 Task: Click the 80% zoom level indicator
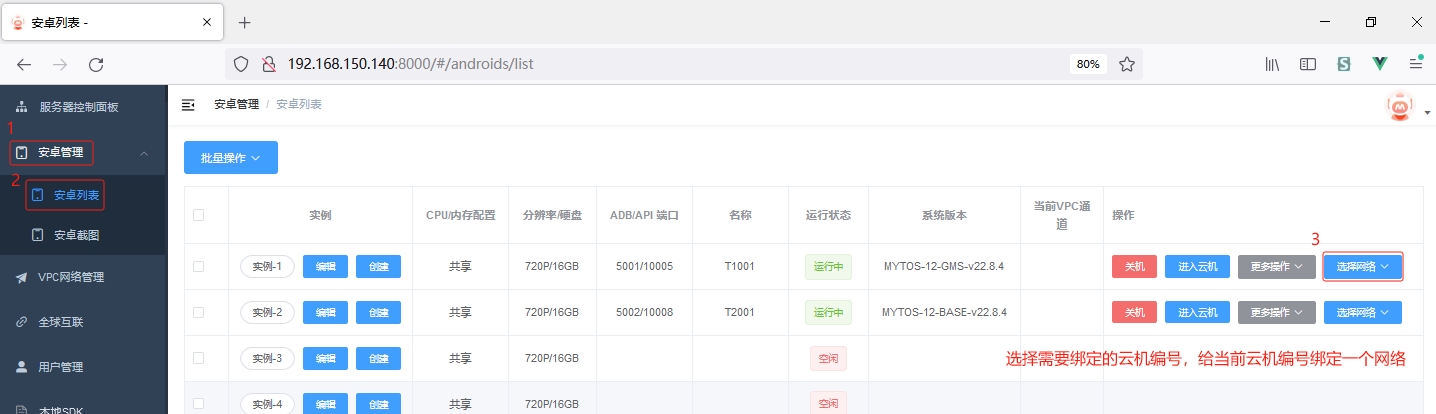click(x=1088, y=64)
